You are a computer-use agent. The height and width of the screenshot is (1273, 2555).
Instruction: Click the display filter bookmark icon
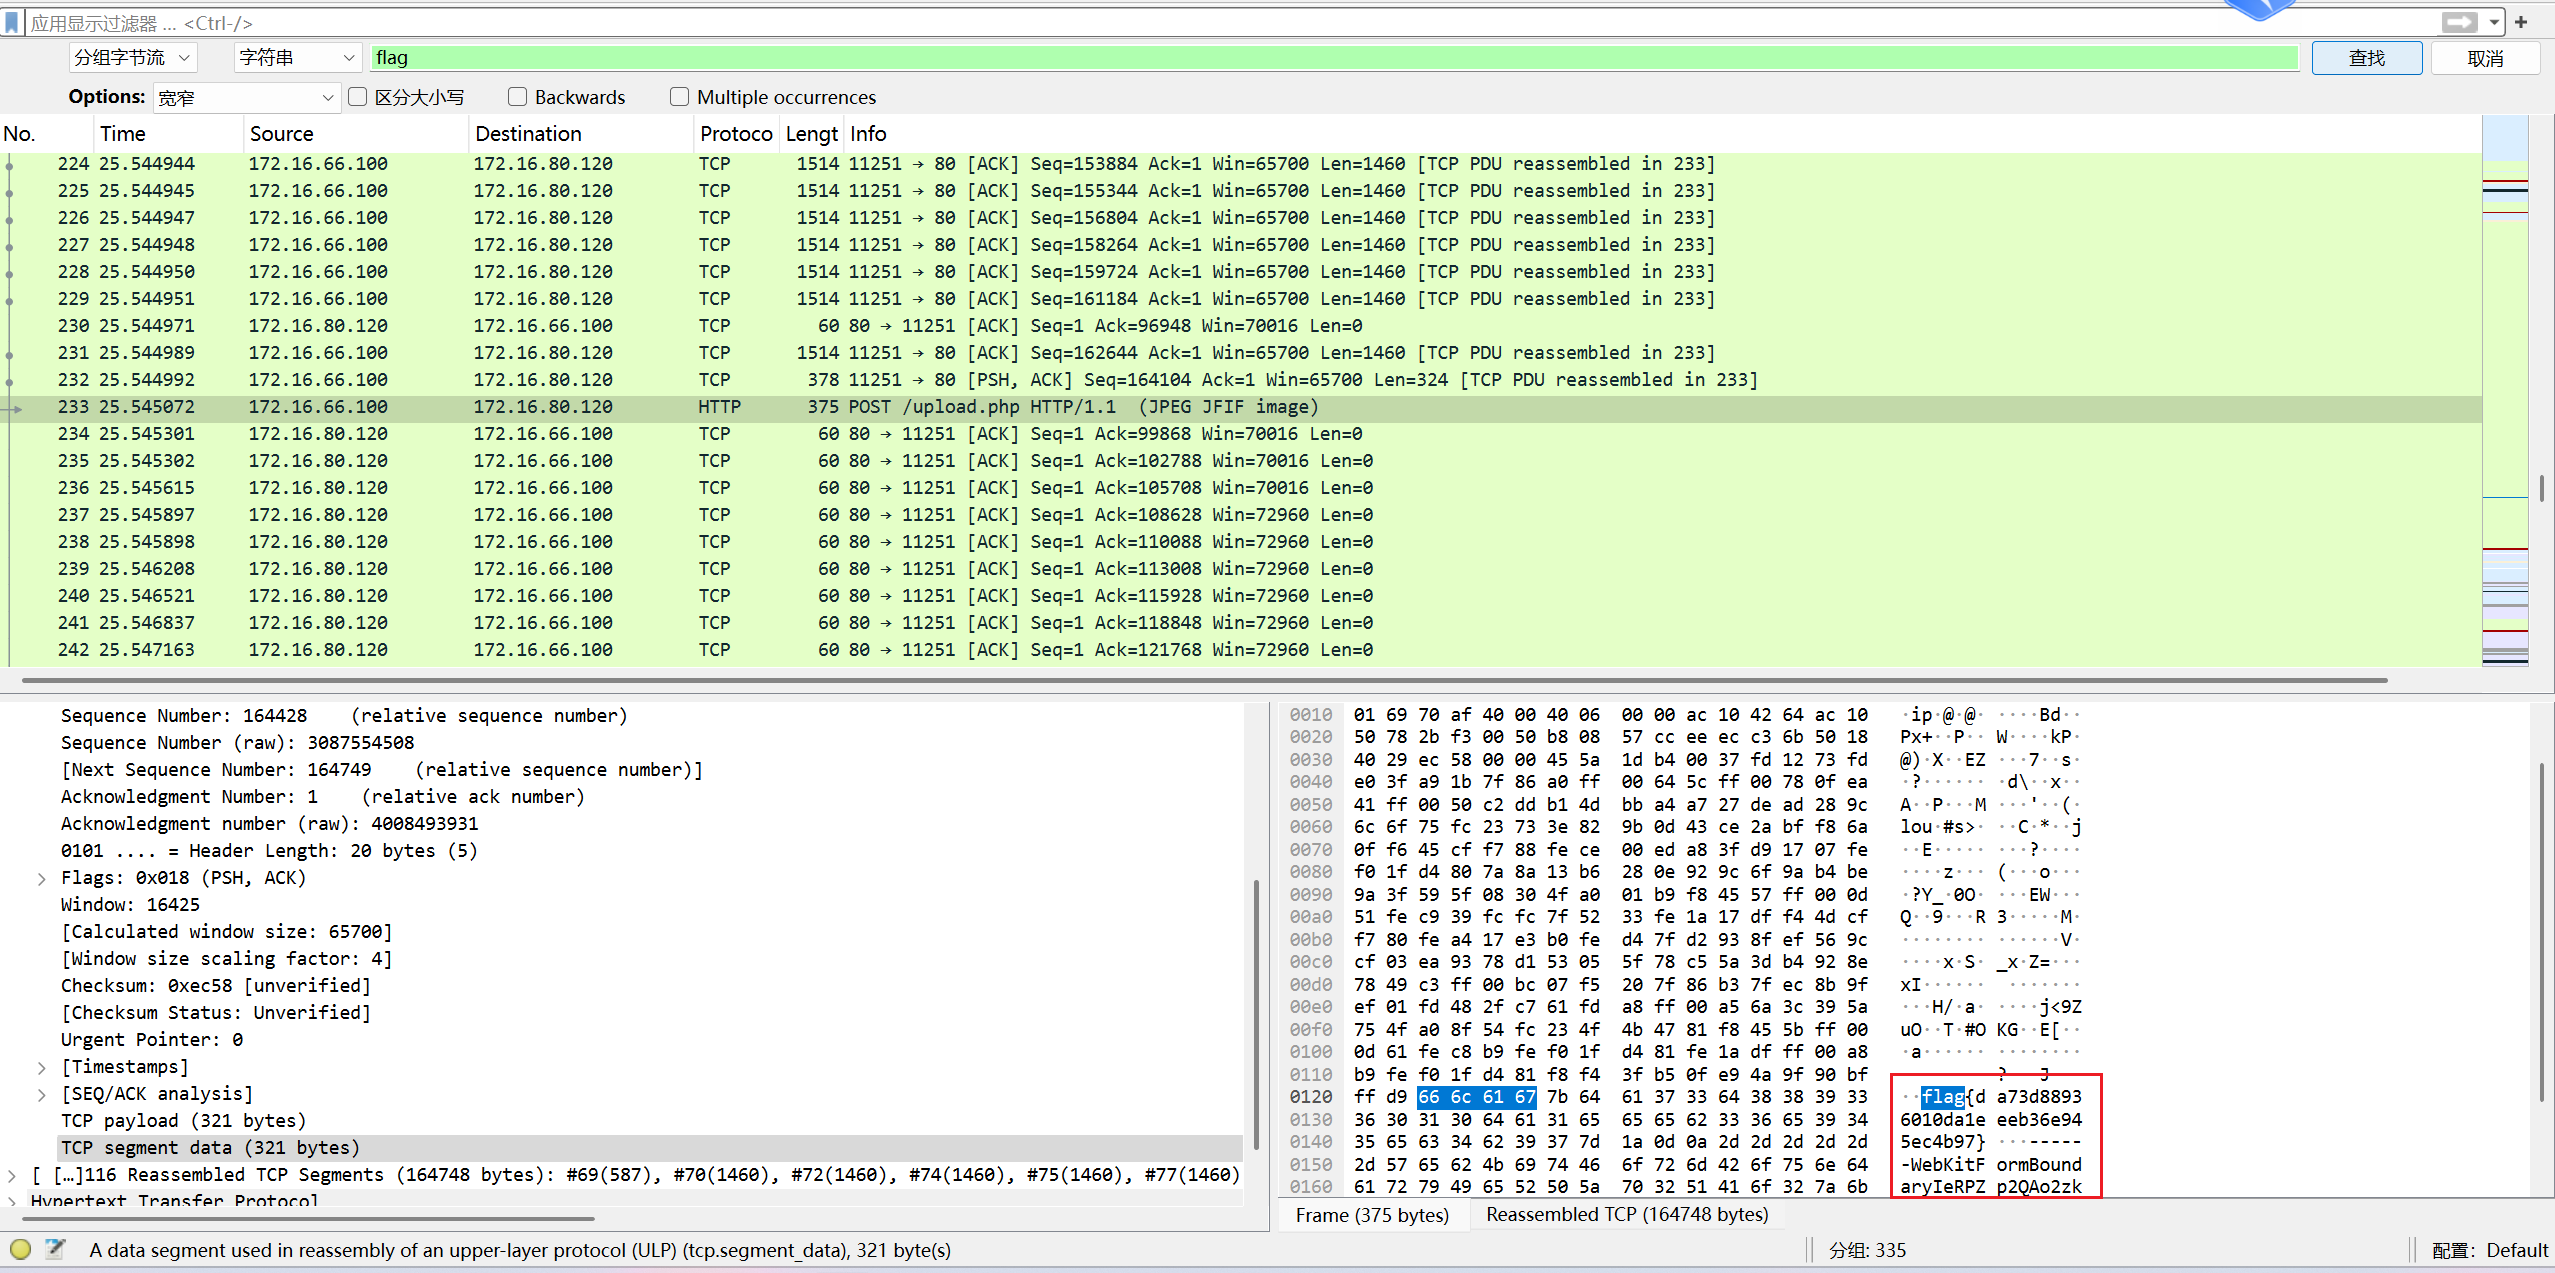point(12,22)
